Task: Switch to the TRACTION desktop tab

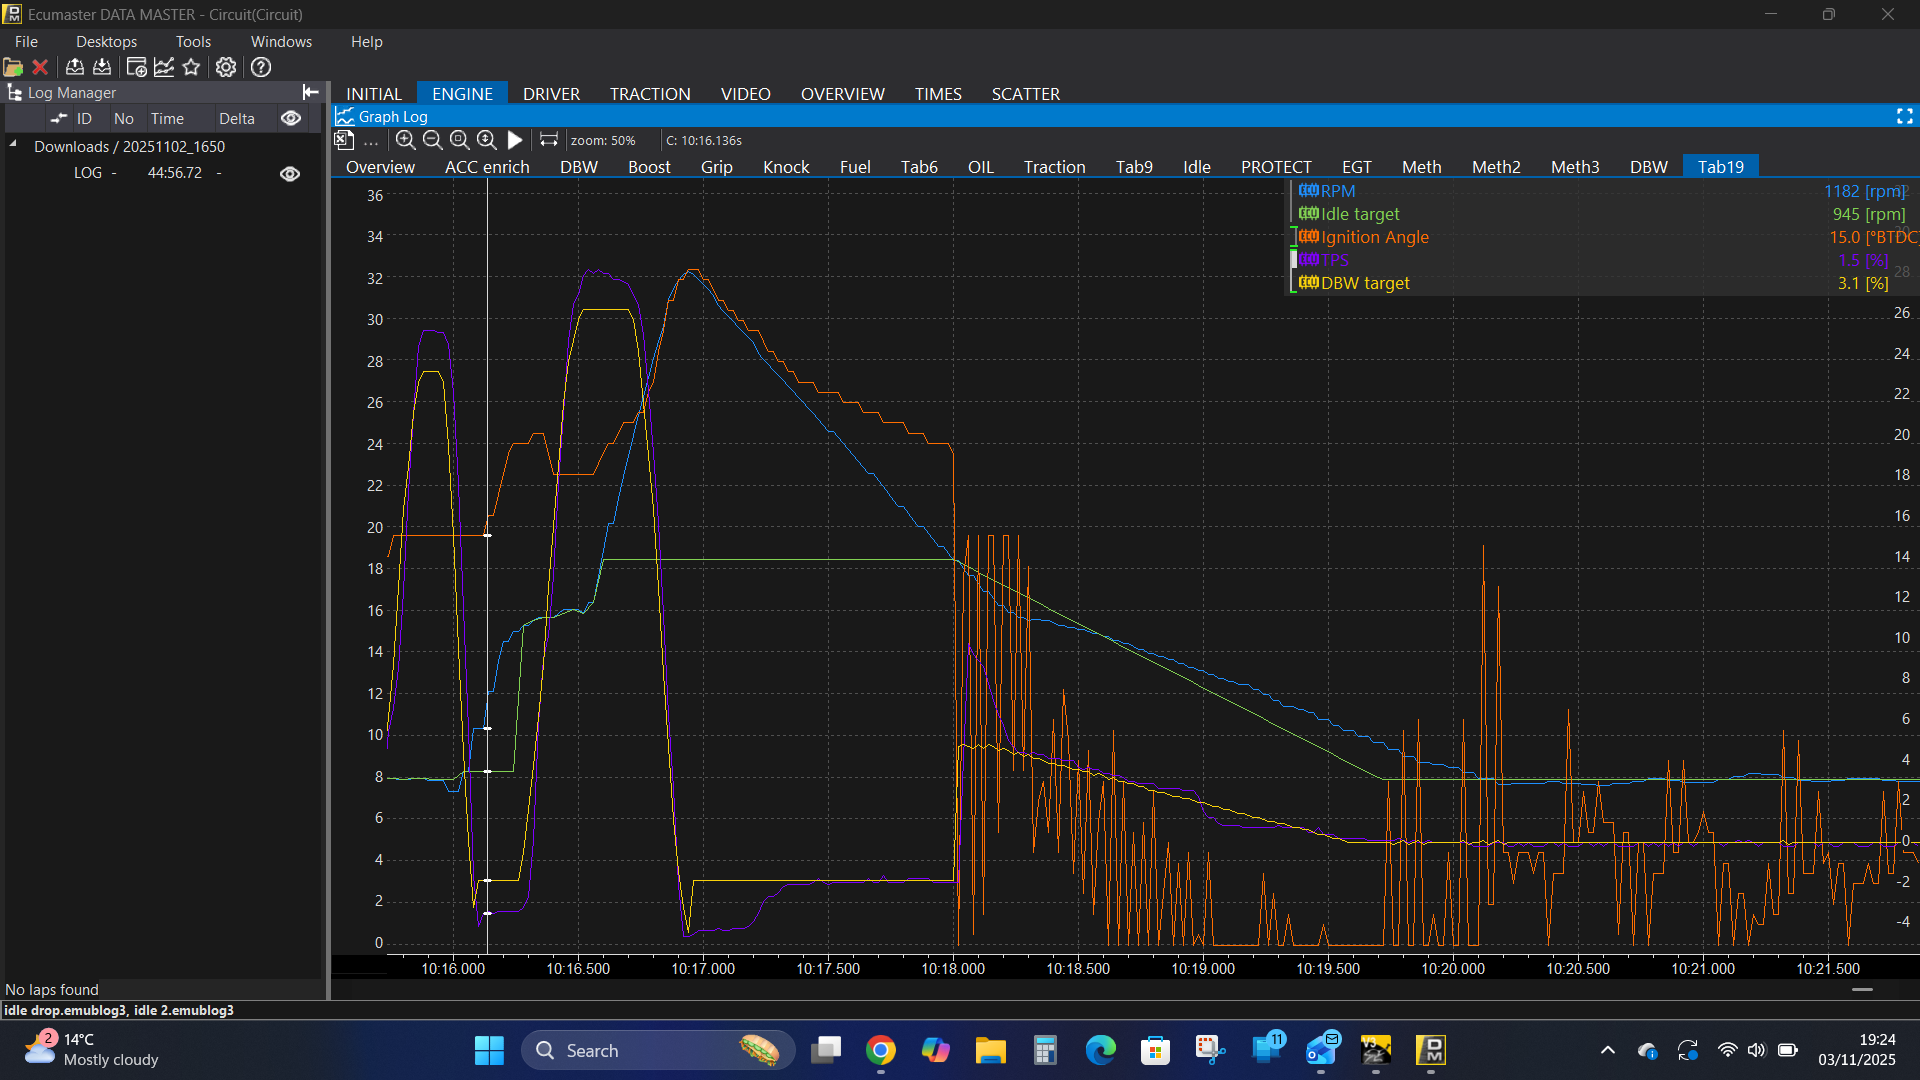Action: (x=650, y=93)
